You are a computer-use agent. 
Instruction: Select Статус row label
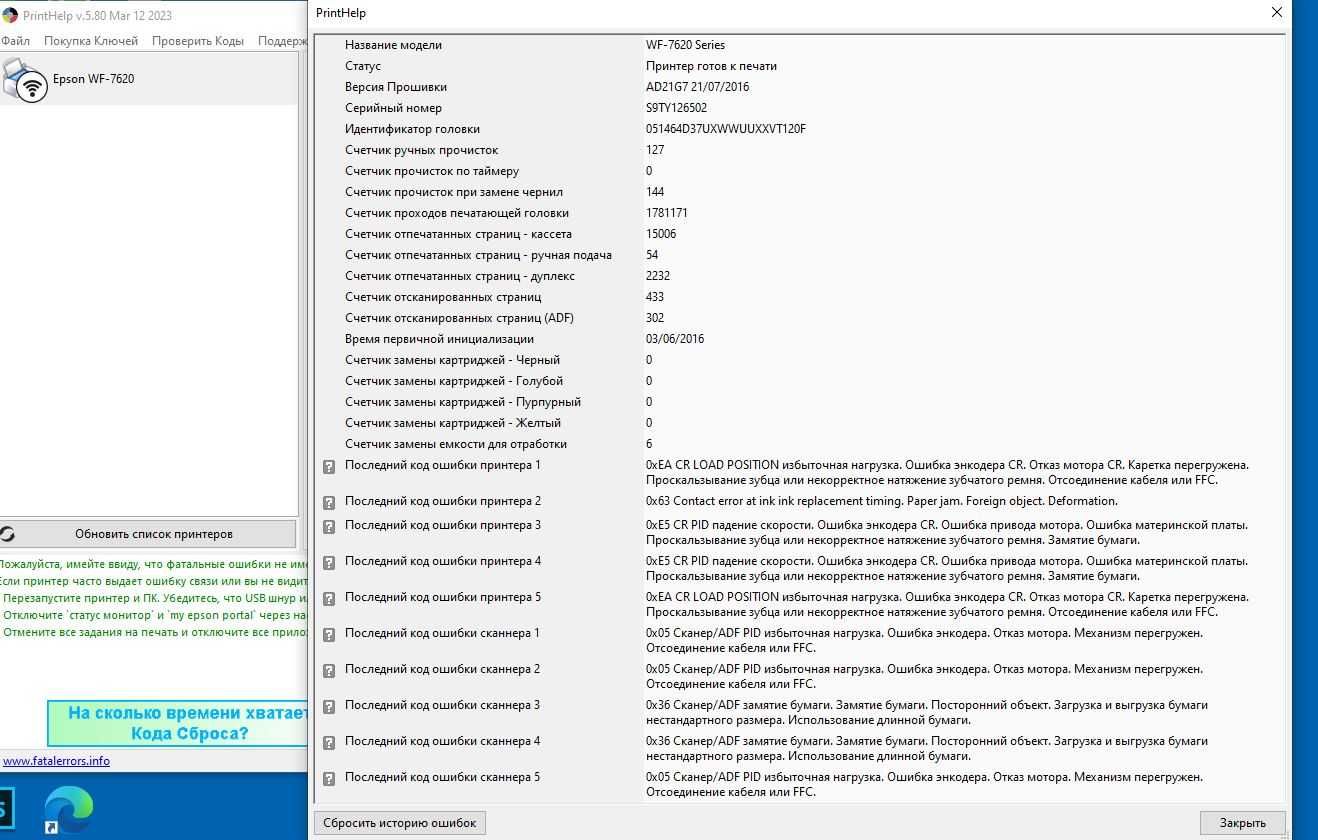pos(363,66)
